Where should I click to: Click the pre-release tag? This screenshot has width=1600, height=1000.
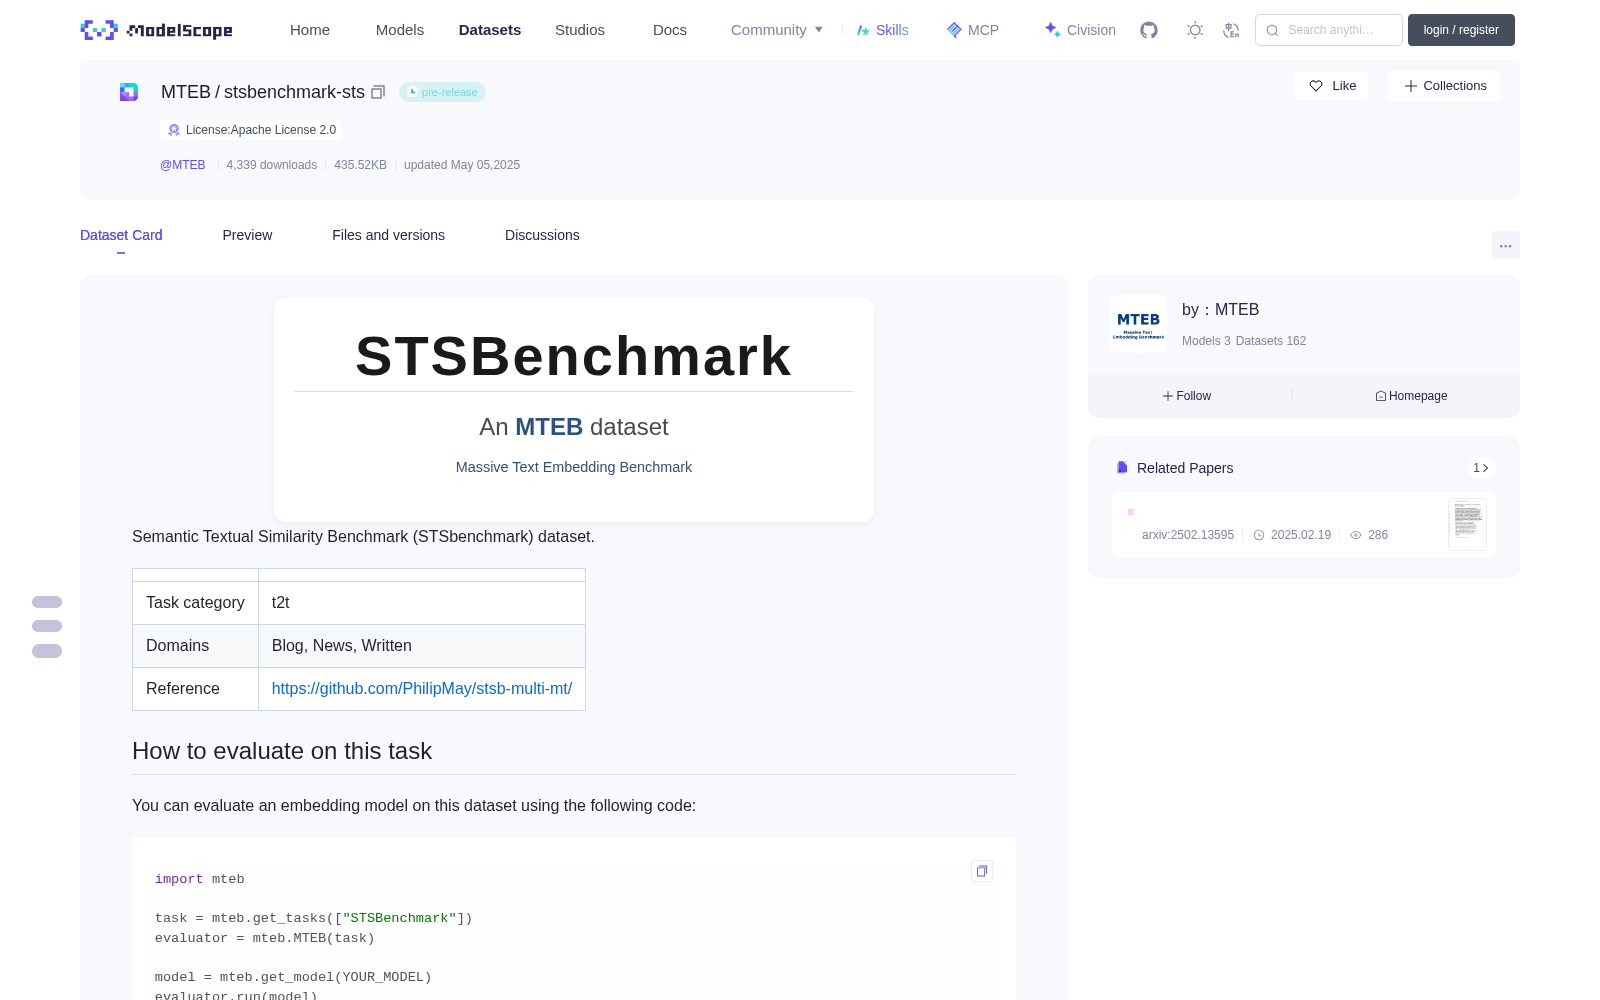(x=442, y=92)
